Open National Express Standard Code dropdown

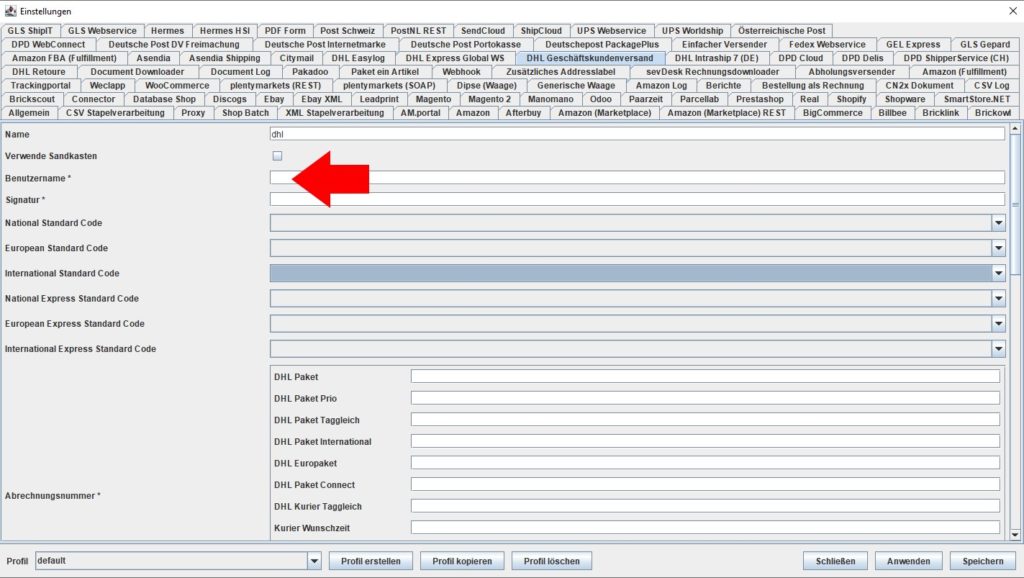tap(998, 298)
